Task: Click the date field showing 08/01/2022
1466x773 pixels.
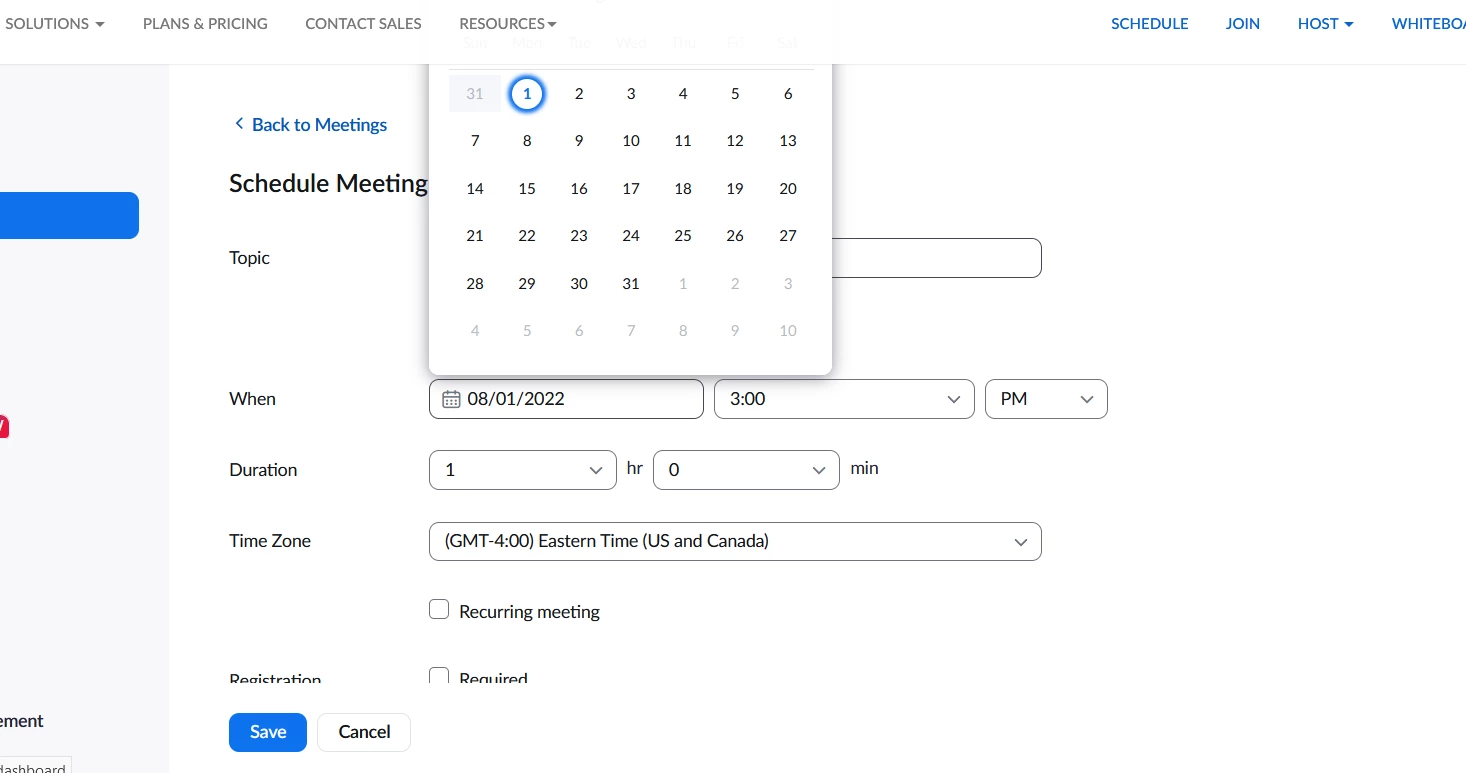Action: tap(566, 399)
